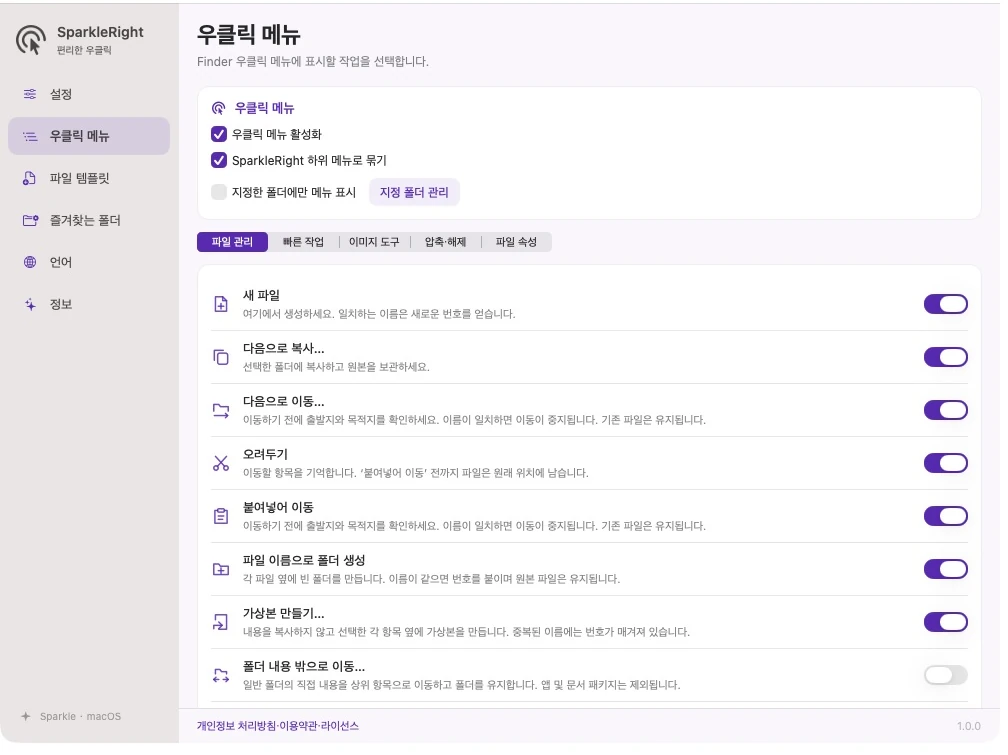Go to 파일 템플릿 in sidebar
The image size is (1008, 755).
pyautogui.click(x=89, y=178)
